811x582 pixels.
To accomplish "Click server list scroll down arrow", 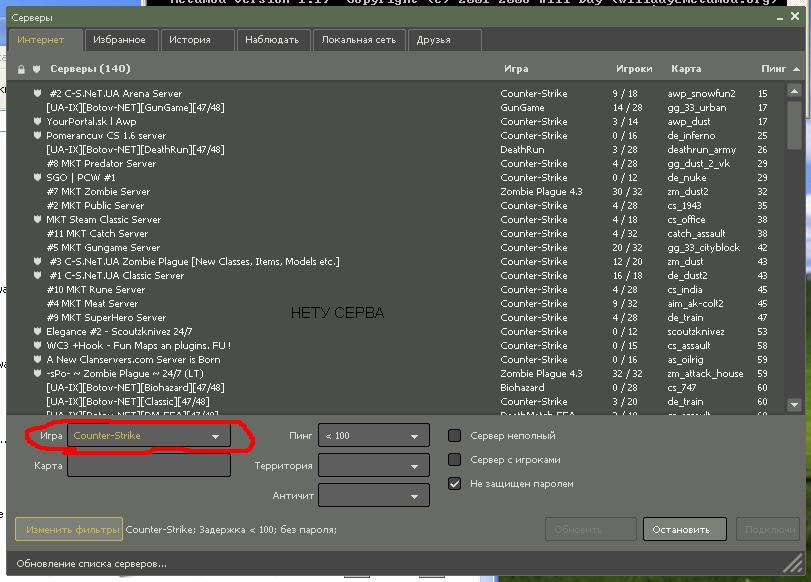I will pos(794,405).
